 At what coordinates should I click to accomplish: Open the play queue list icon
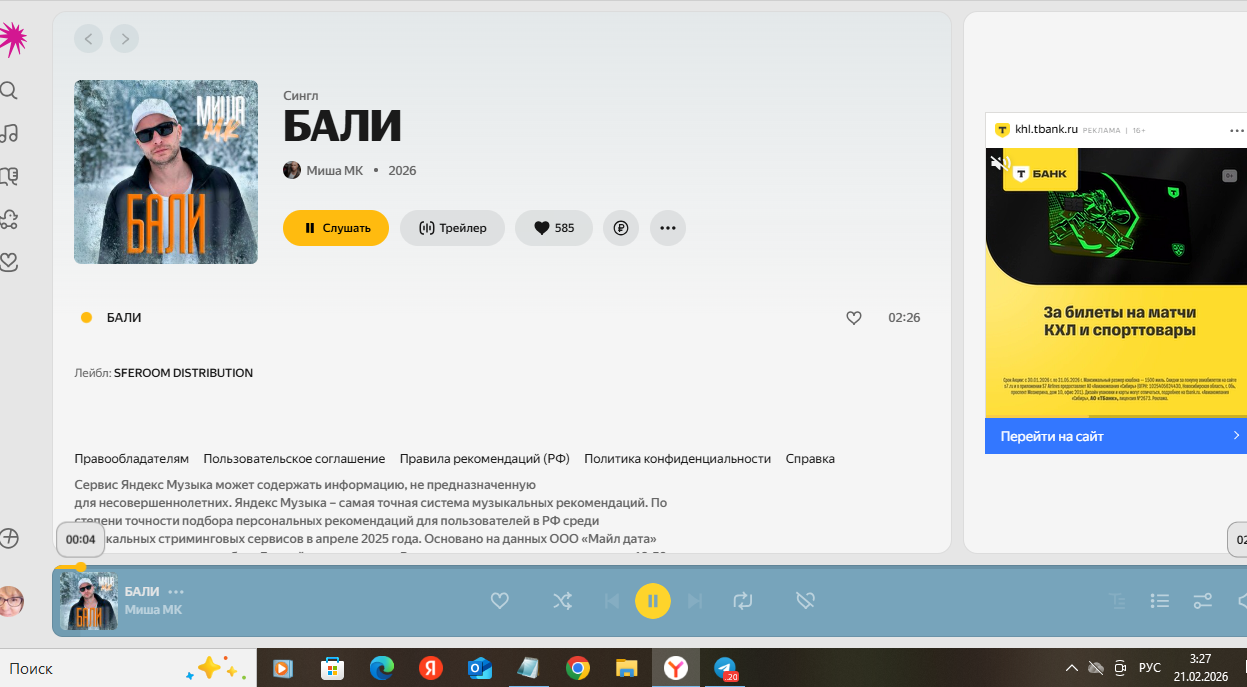tap(1160, 601)
